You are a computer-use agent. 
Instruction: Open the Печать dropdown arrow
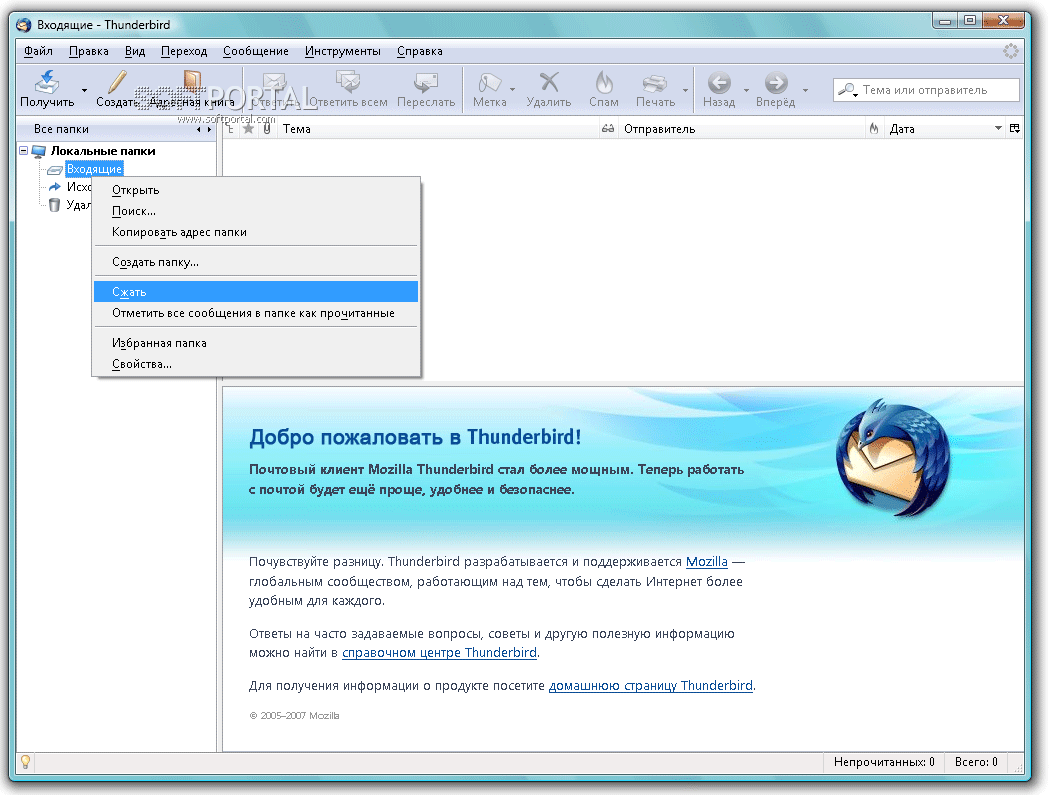686,90
